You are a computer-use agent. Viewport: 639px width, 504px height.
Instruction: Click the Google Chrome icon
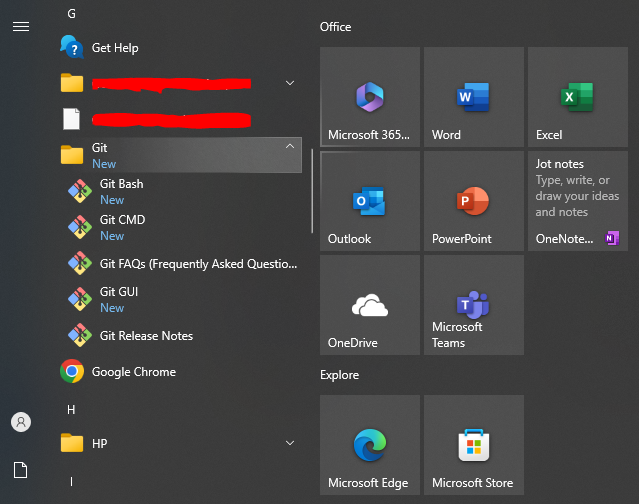tap(72, 371)
